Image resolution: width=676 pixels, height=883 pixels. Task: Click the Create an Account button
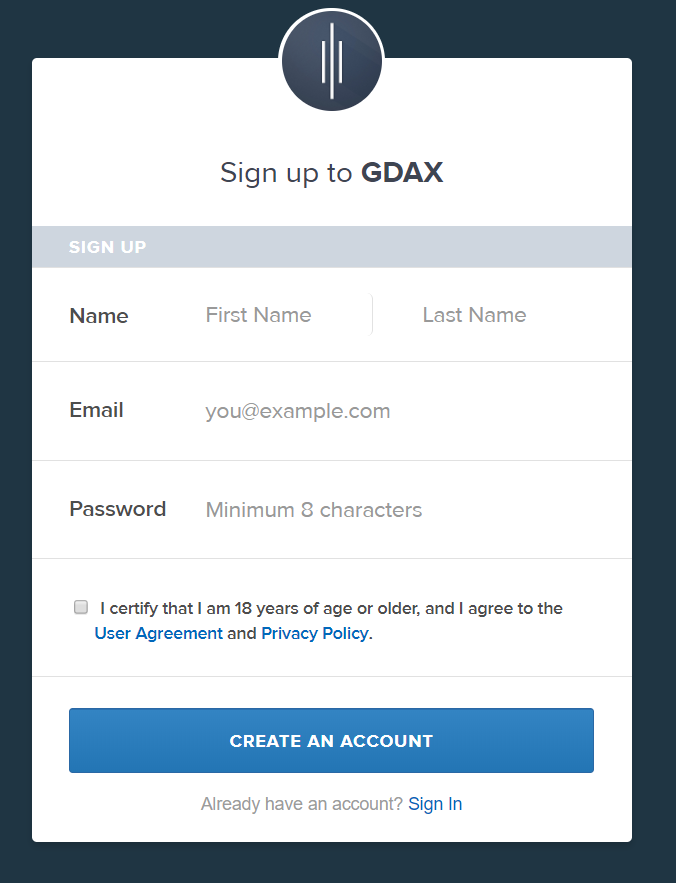coord(331,740)
